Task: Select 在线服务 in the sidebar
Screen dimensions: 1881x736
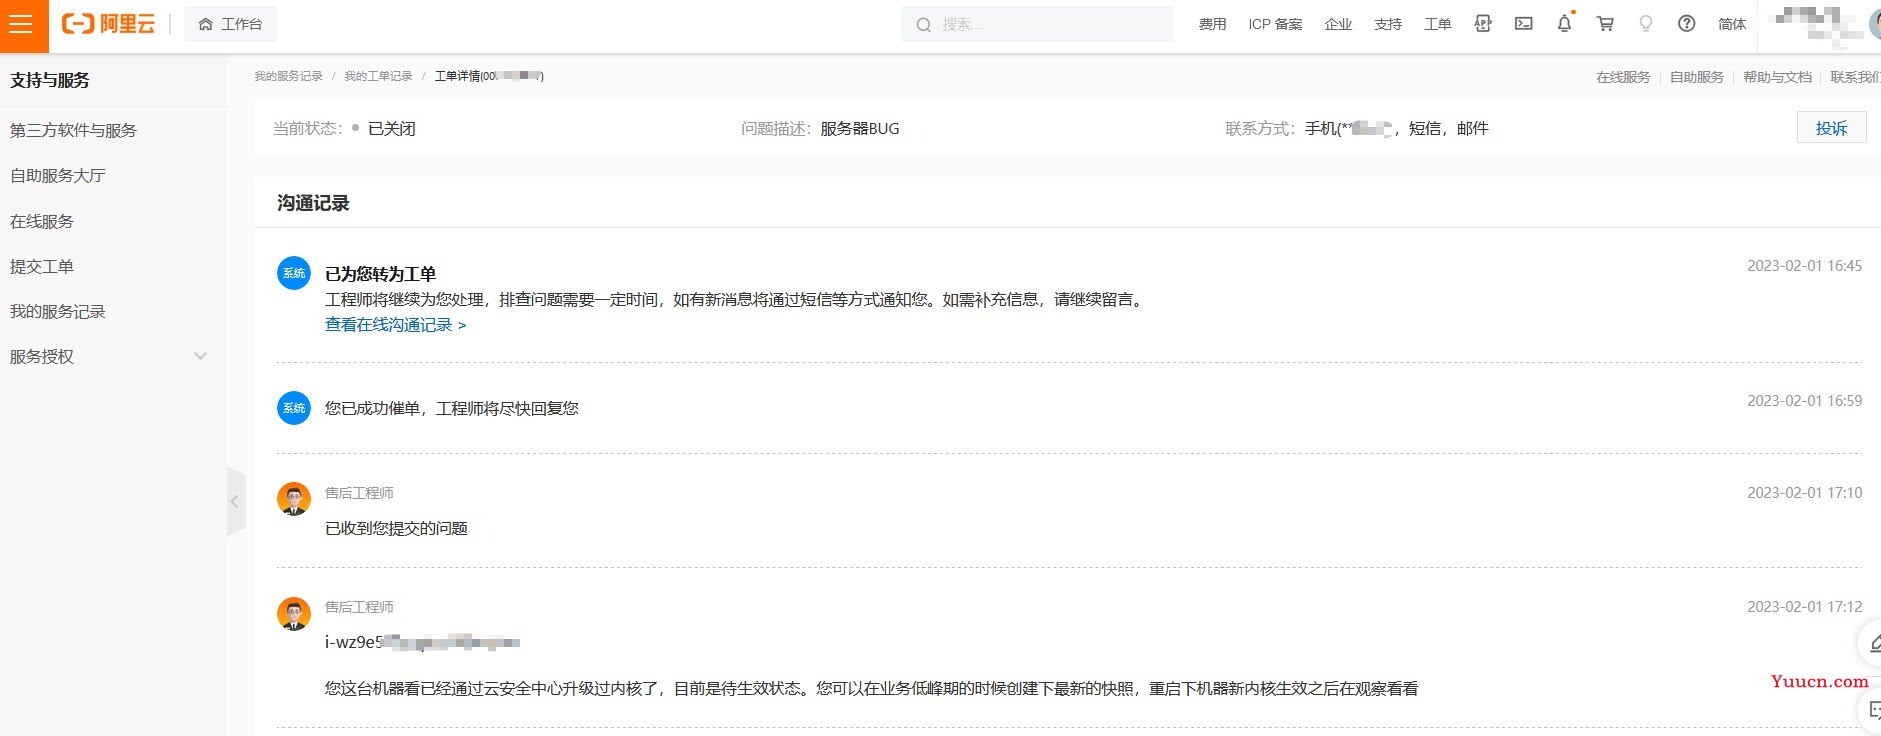Action: point(42,221)
